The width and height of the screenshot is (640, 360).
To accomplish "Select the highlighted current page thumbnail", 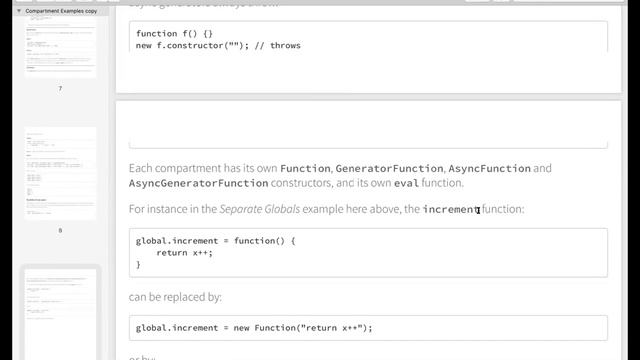I will (60, 313).
